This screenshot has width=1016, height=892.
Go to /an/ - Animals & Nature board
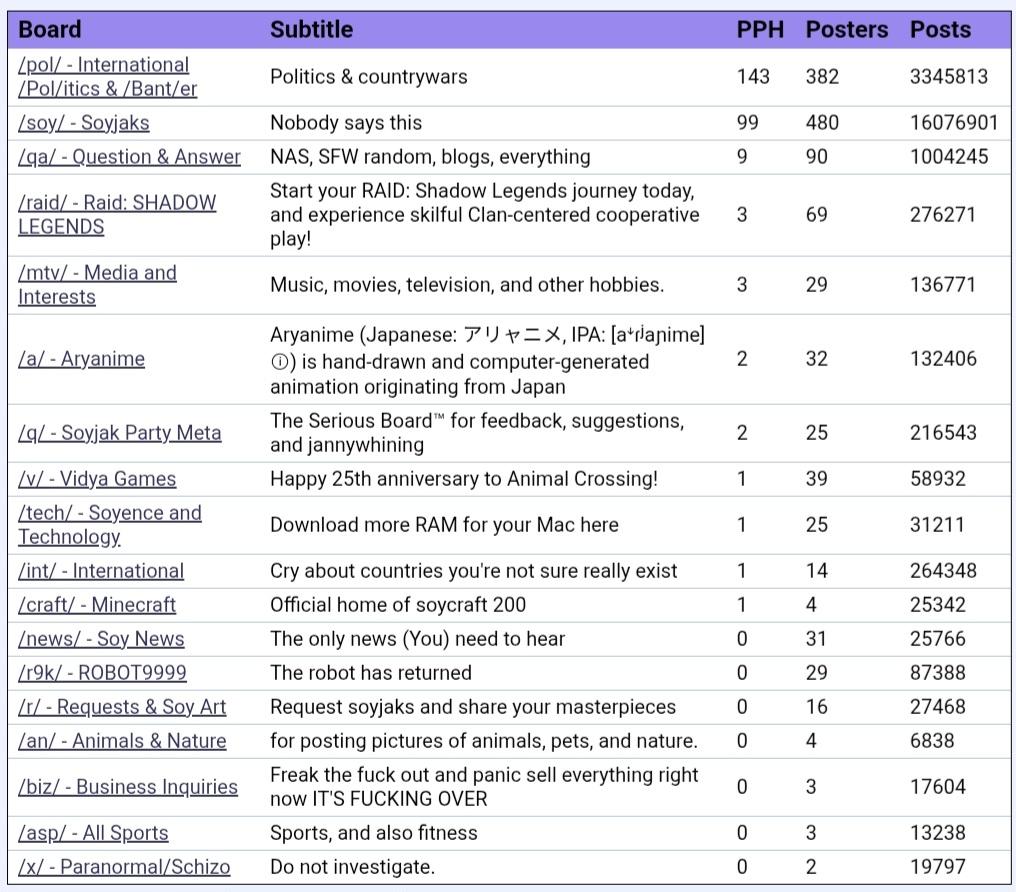pos(122,740)
